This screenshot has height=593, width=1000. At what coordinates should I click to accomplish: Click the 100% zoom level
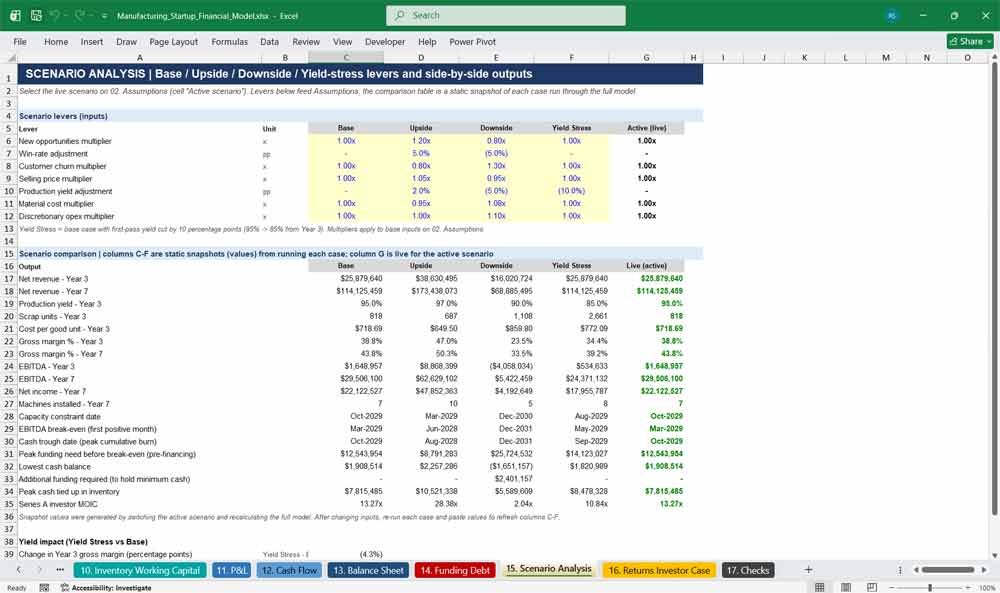click(x=987, y=587)
